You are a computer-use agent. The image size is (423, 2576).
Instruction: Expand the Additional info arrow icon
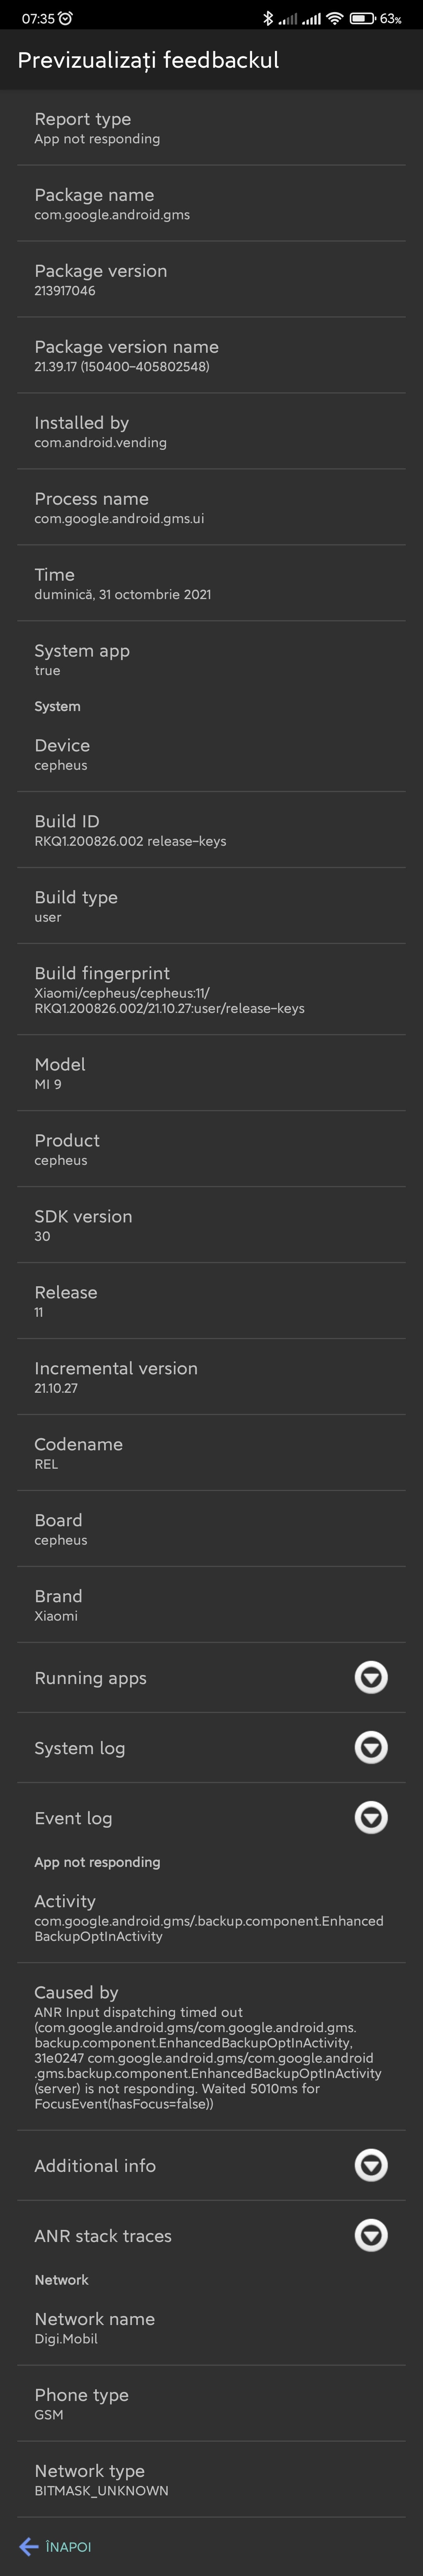coord(371,2165)
